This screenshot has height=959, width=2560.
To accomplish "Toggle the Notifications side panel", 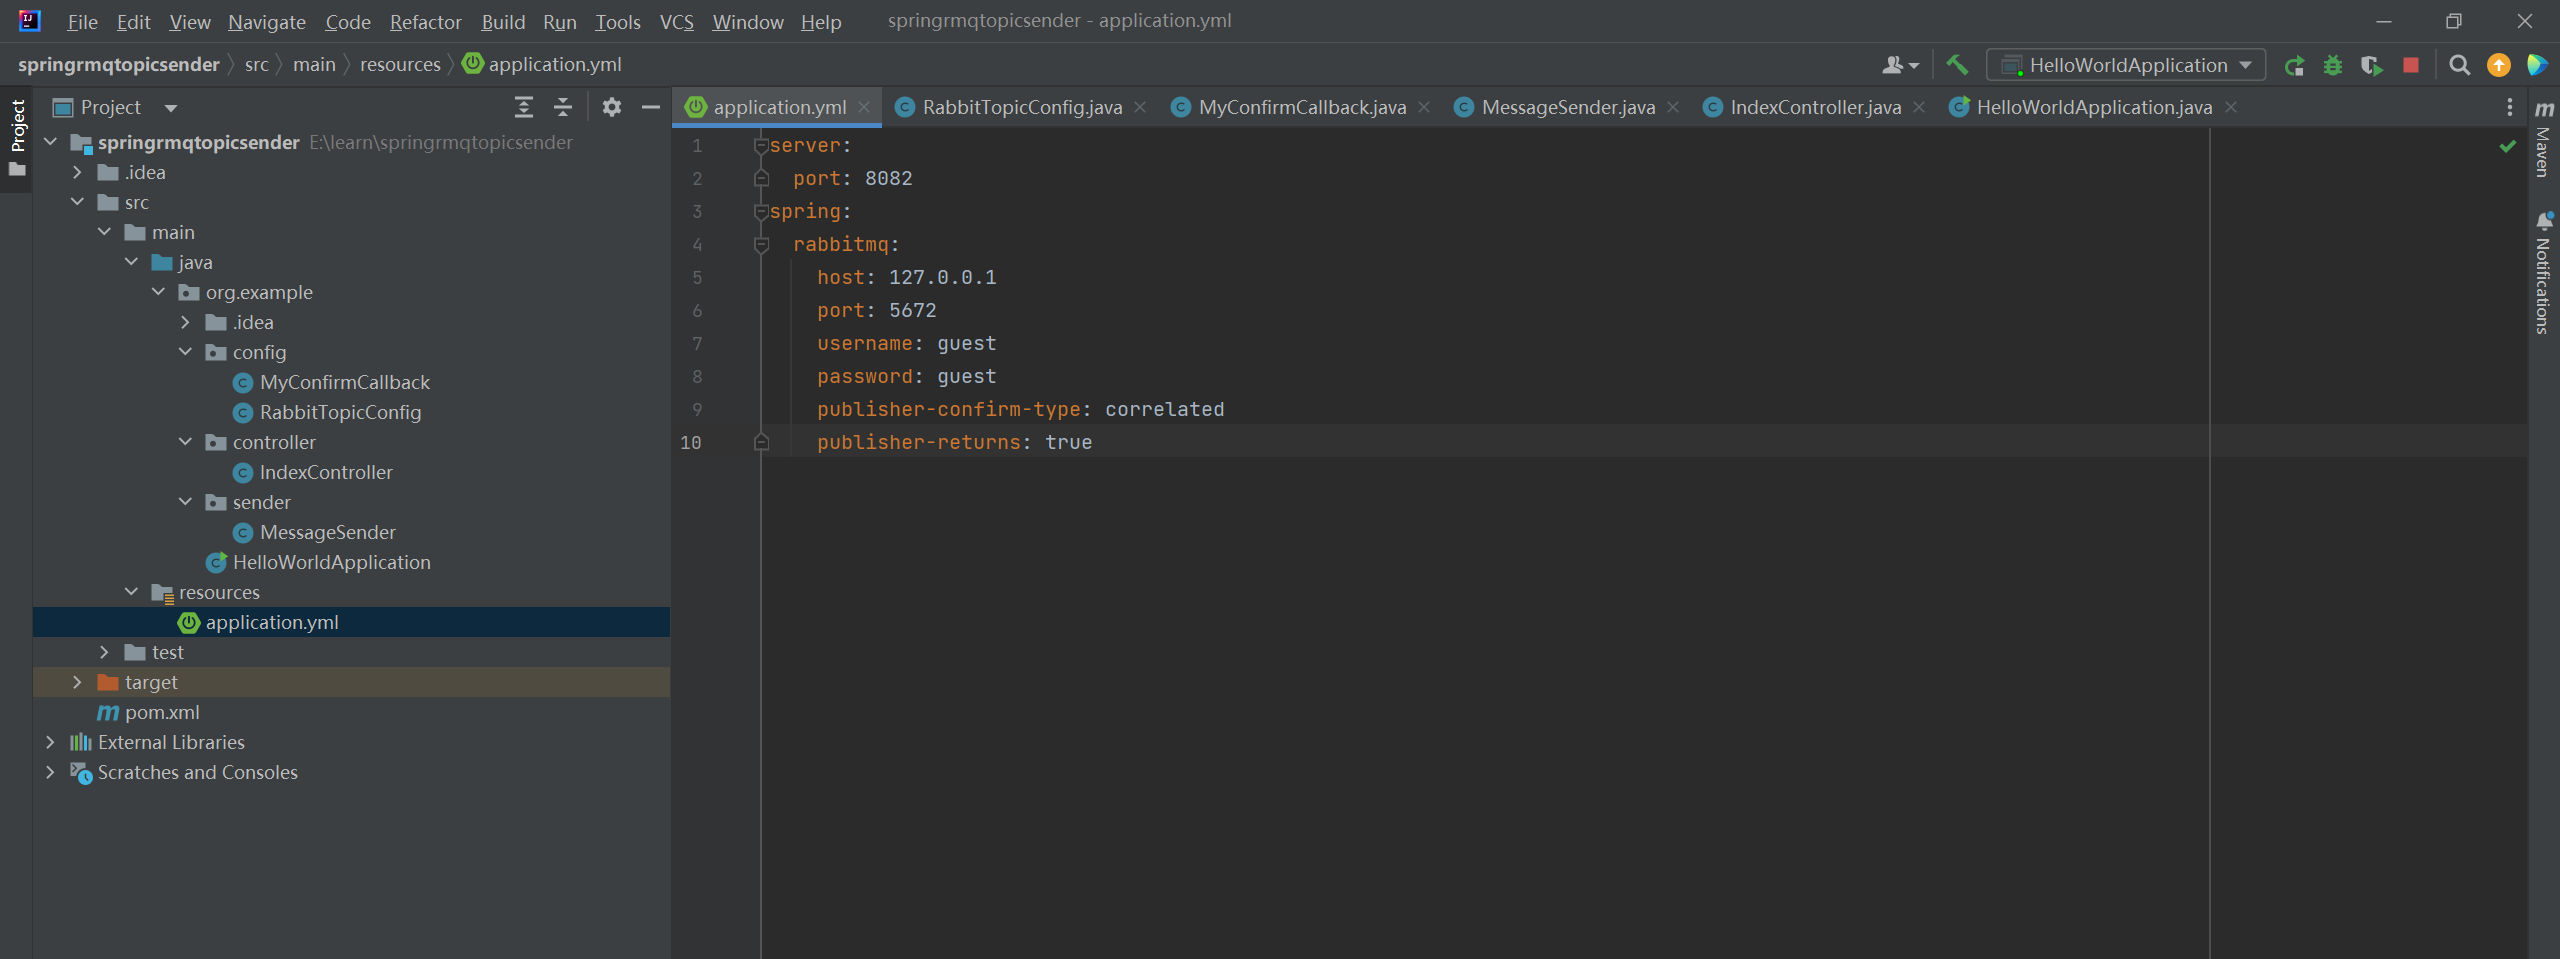I will click(x=2544, y=272).
